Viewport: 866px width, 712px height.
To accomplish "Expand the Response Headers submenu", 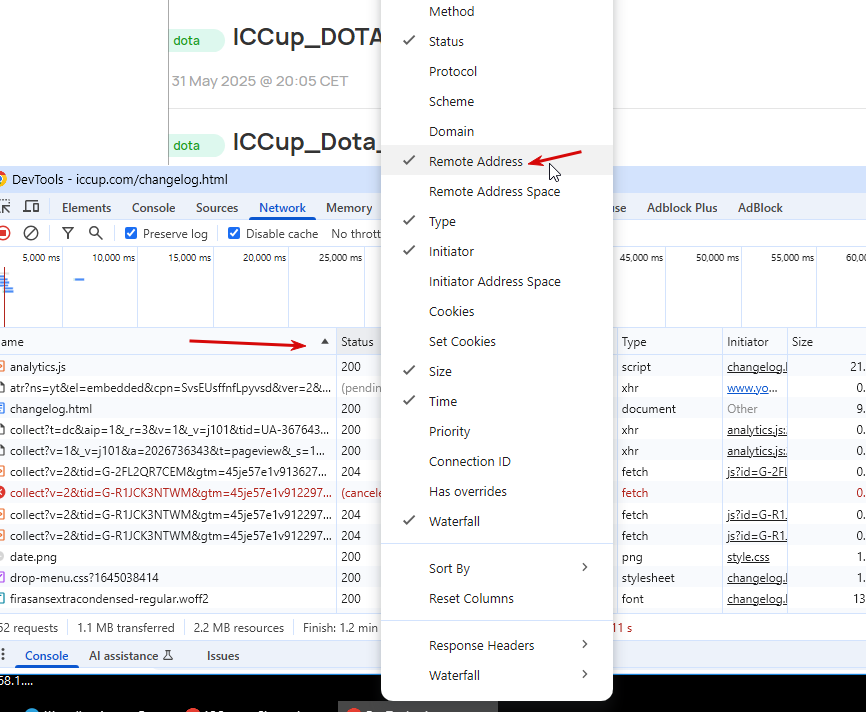I will 497,645.
